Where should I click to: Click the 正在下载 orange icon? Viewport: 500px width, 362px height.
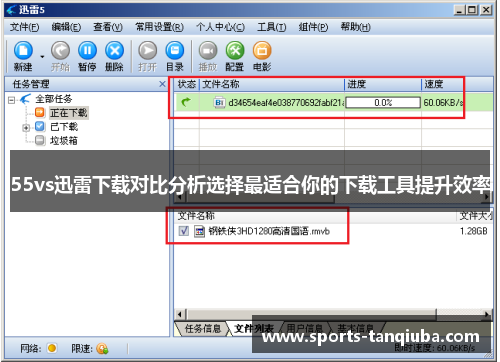click(x=40, y=113)
